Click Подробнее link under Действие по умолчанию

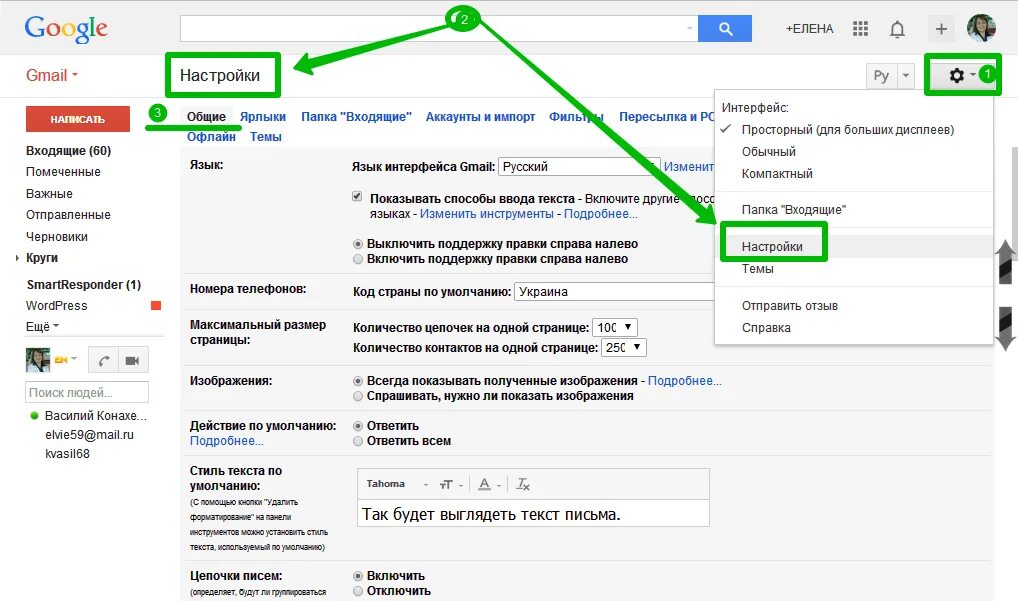[227, 441]
